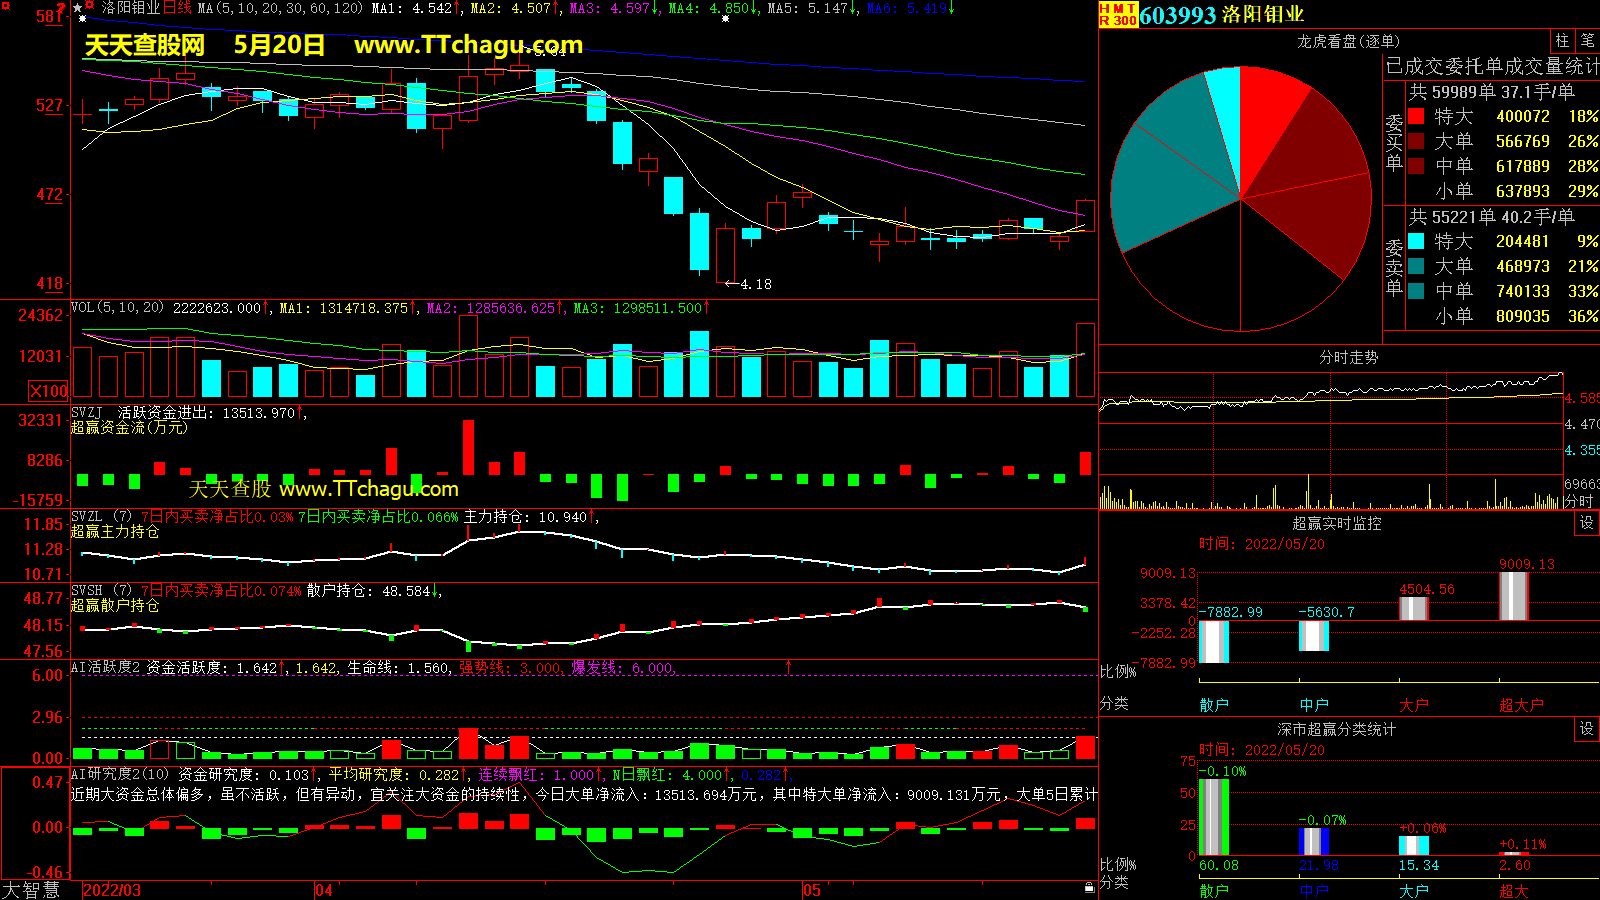Switch pie view to 柱 bar mode

pos(1562,41)
